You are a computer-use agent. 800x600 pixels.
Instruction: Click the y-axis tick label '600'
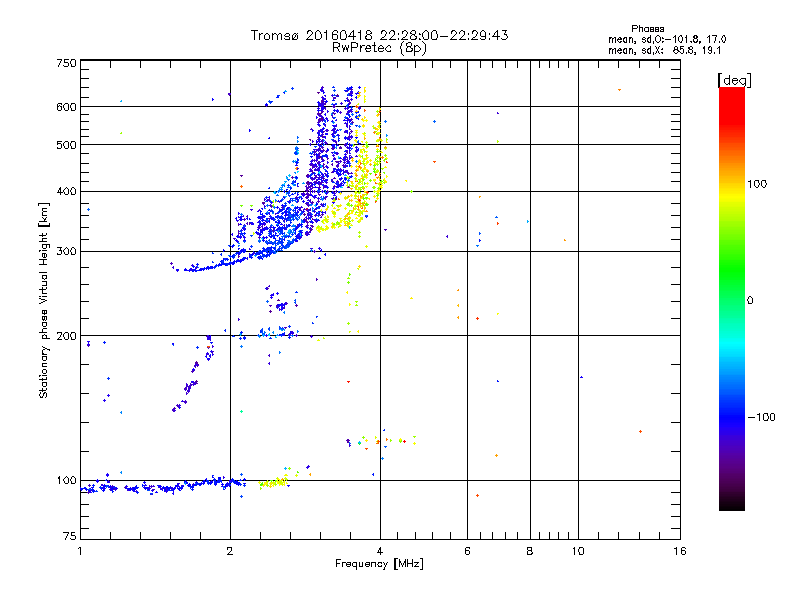(66, 107)
